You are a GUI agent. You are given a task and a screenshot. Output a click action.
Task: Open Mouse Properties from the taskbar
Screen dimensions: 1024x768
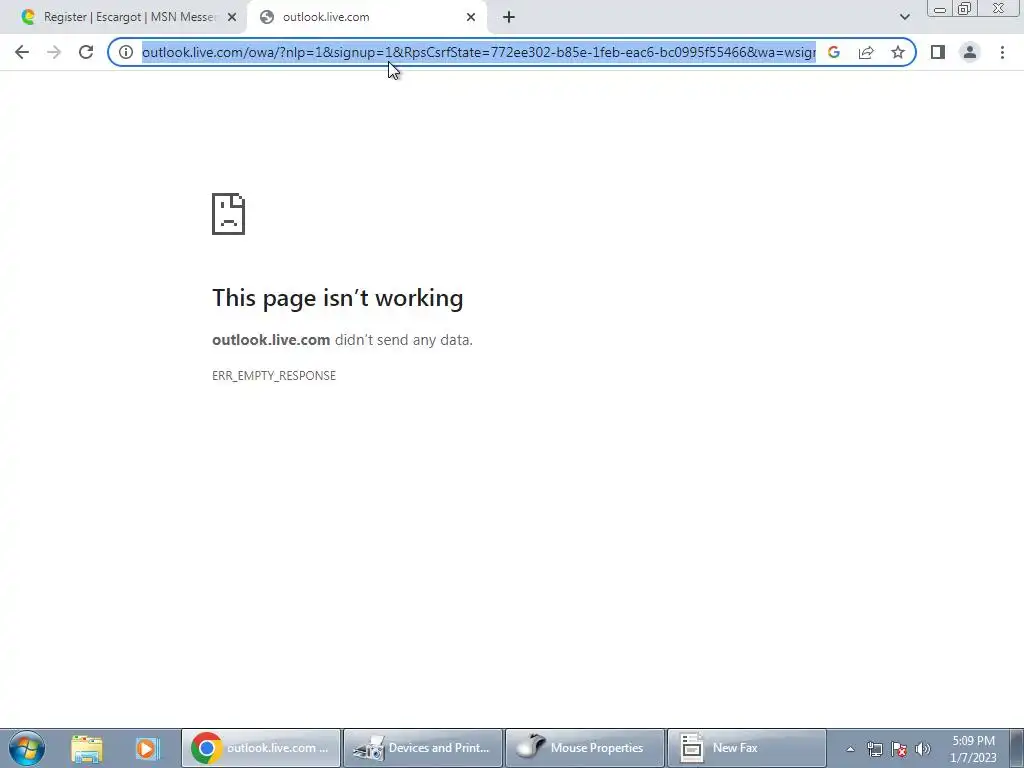point(584,748)
